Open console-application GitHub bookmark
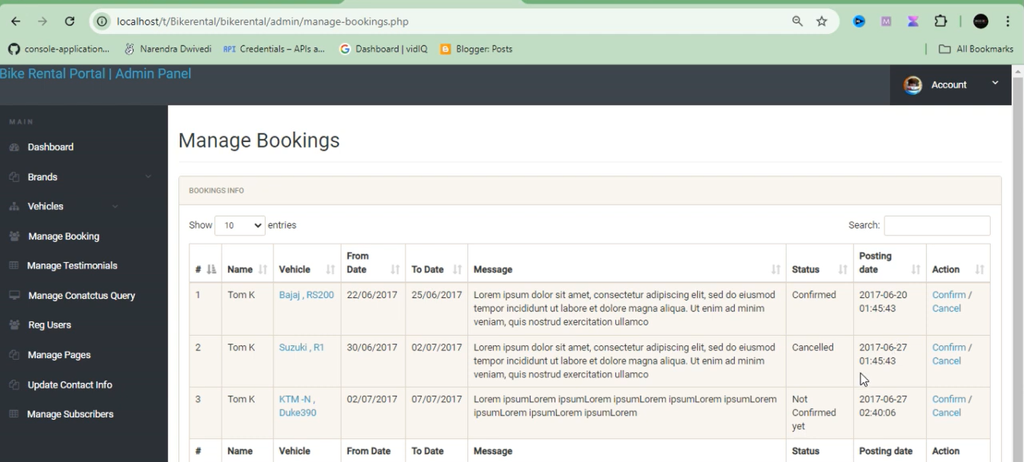The image size is (1024, 462). click(59, 49)
